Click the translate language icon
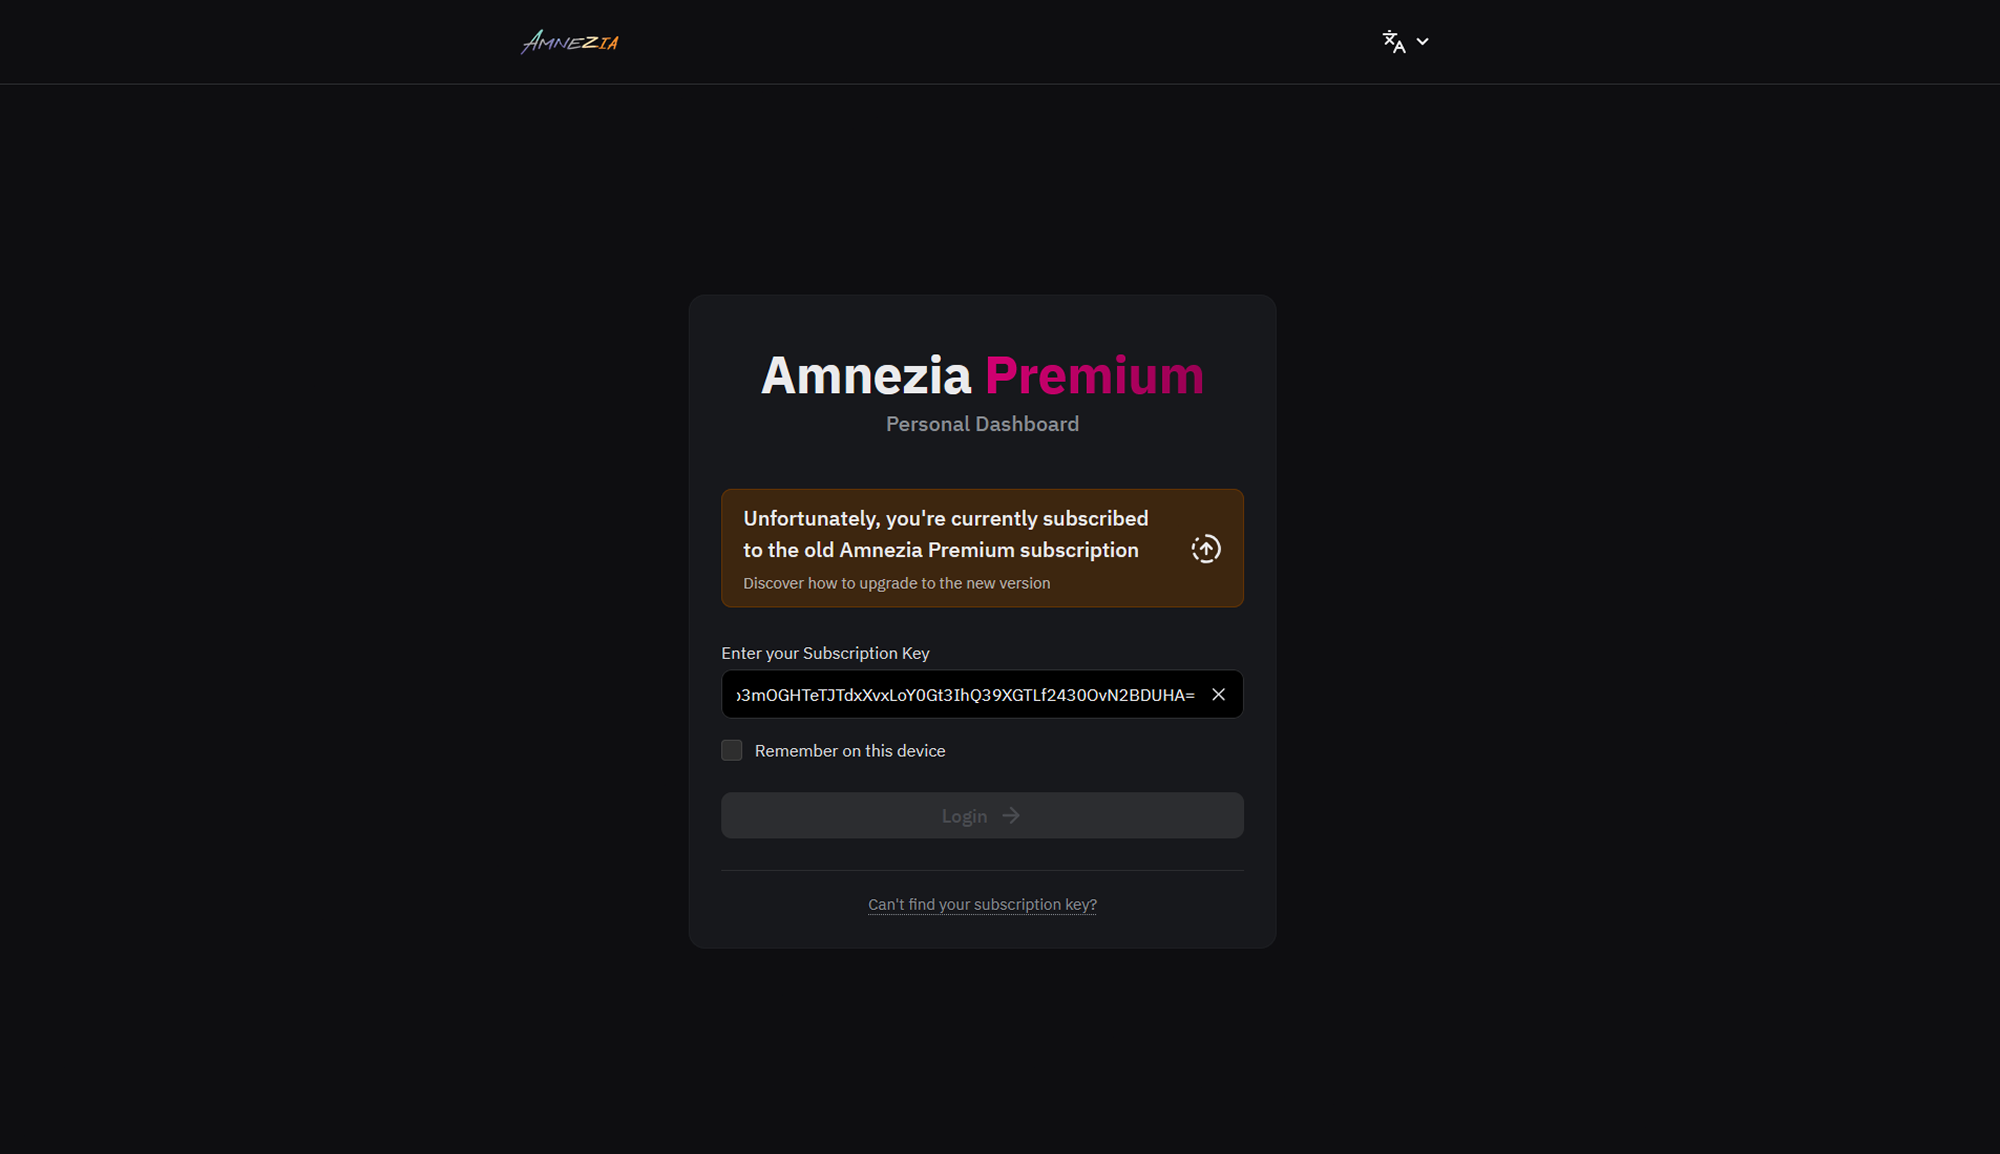 coord(1393,42)
